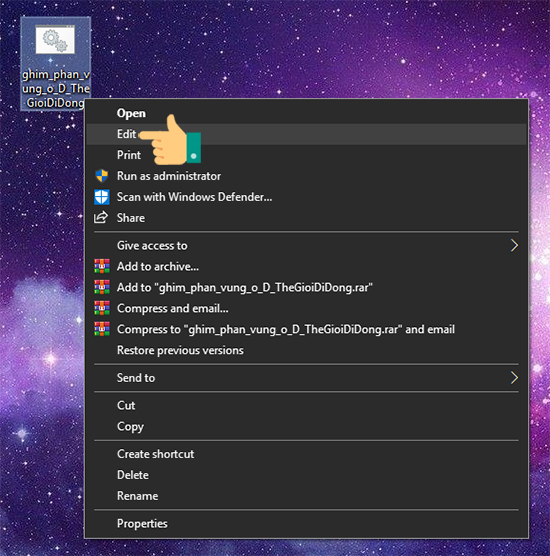Choose Rename from the context menu
Viewport: 550px width, 556px height.
pyautogui.click(x=306, y=496)
